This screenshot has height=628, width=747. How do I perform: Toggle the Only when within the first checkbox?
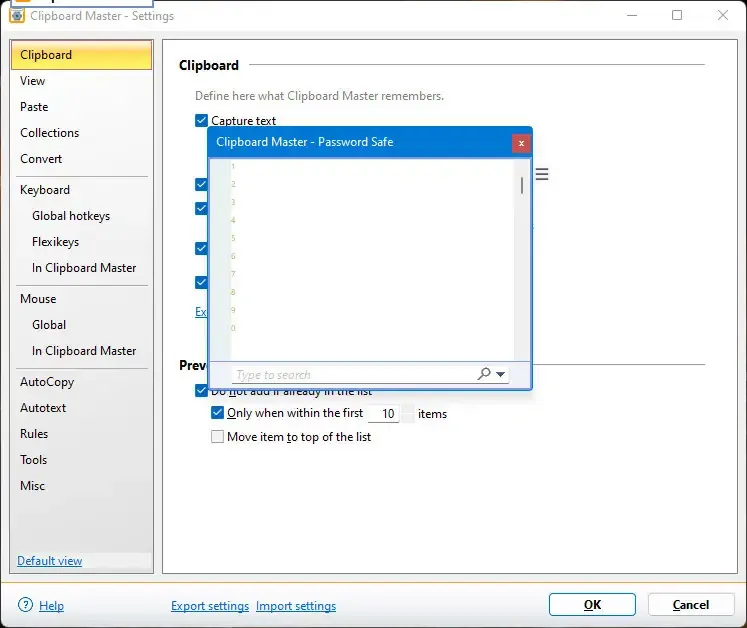click(217, 412)
